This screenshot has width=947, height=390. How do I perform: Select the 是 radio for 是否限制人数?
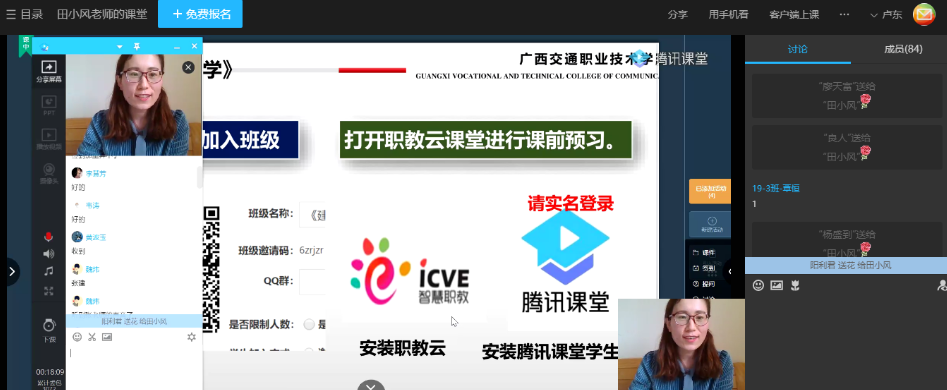tap(309, 325)
